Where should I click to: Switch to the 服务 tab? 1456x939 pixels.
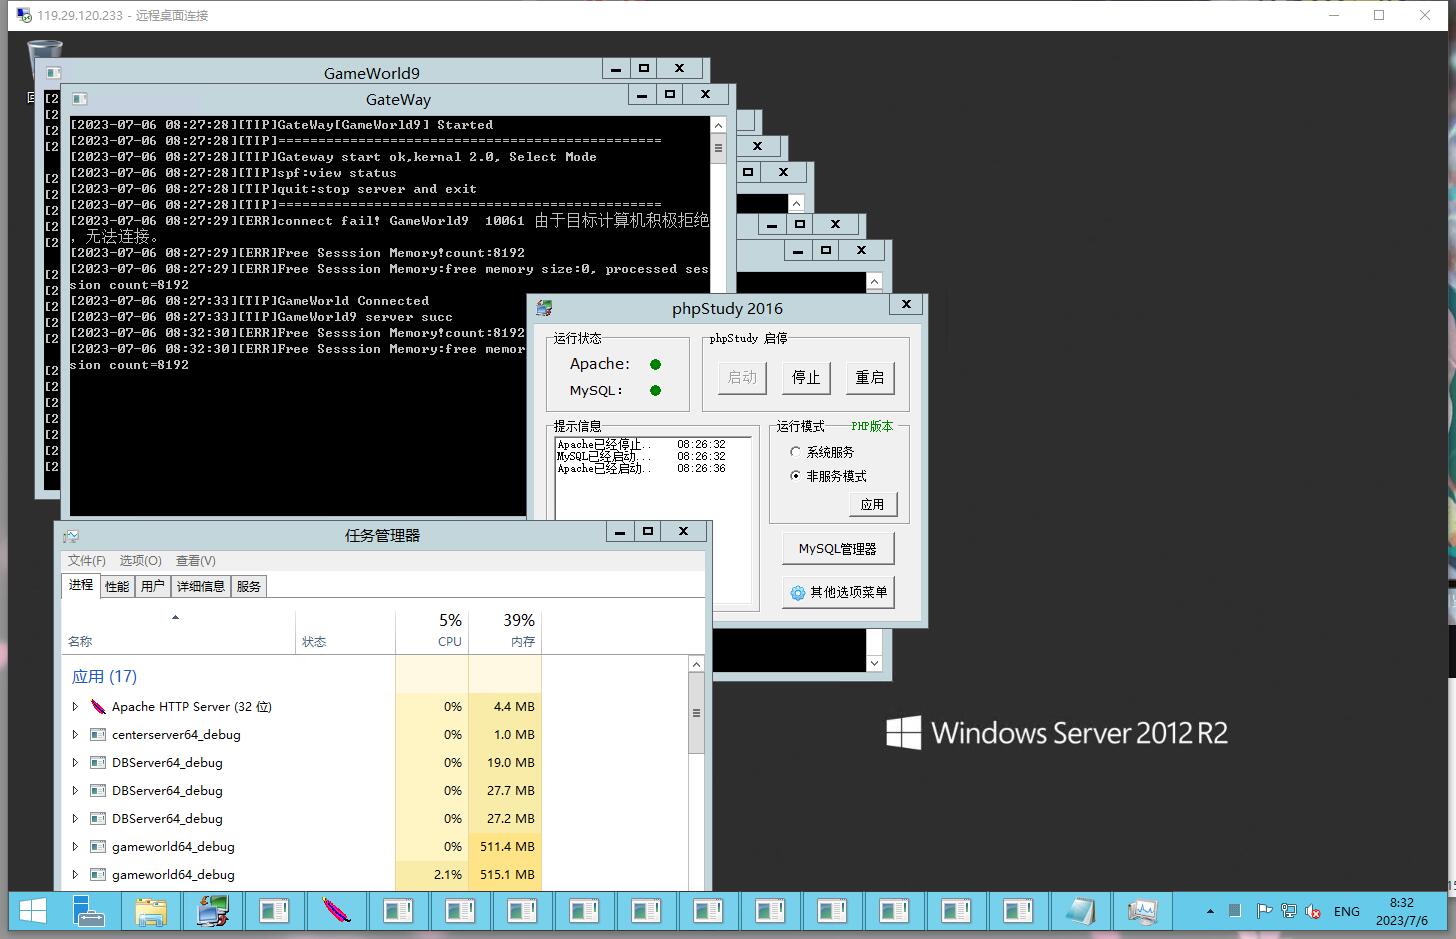point(248,586)
